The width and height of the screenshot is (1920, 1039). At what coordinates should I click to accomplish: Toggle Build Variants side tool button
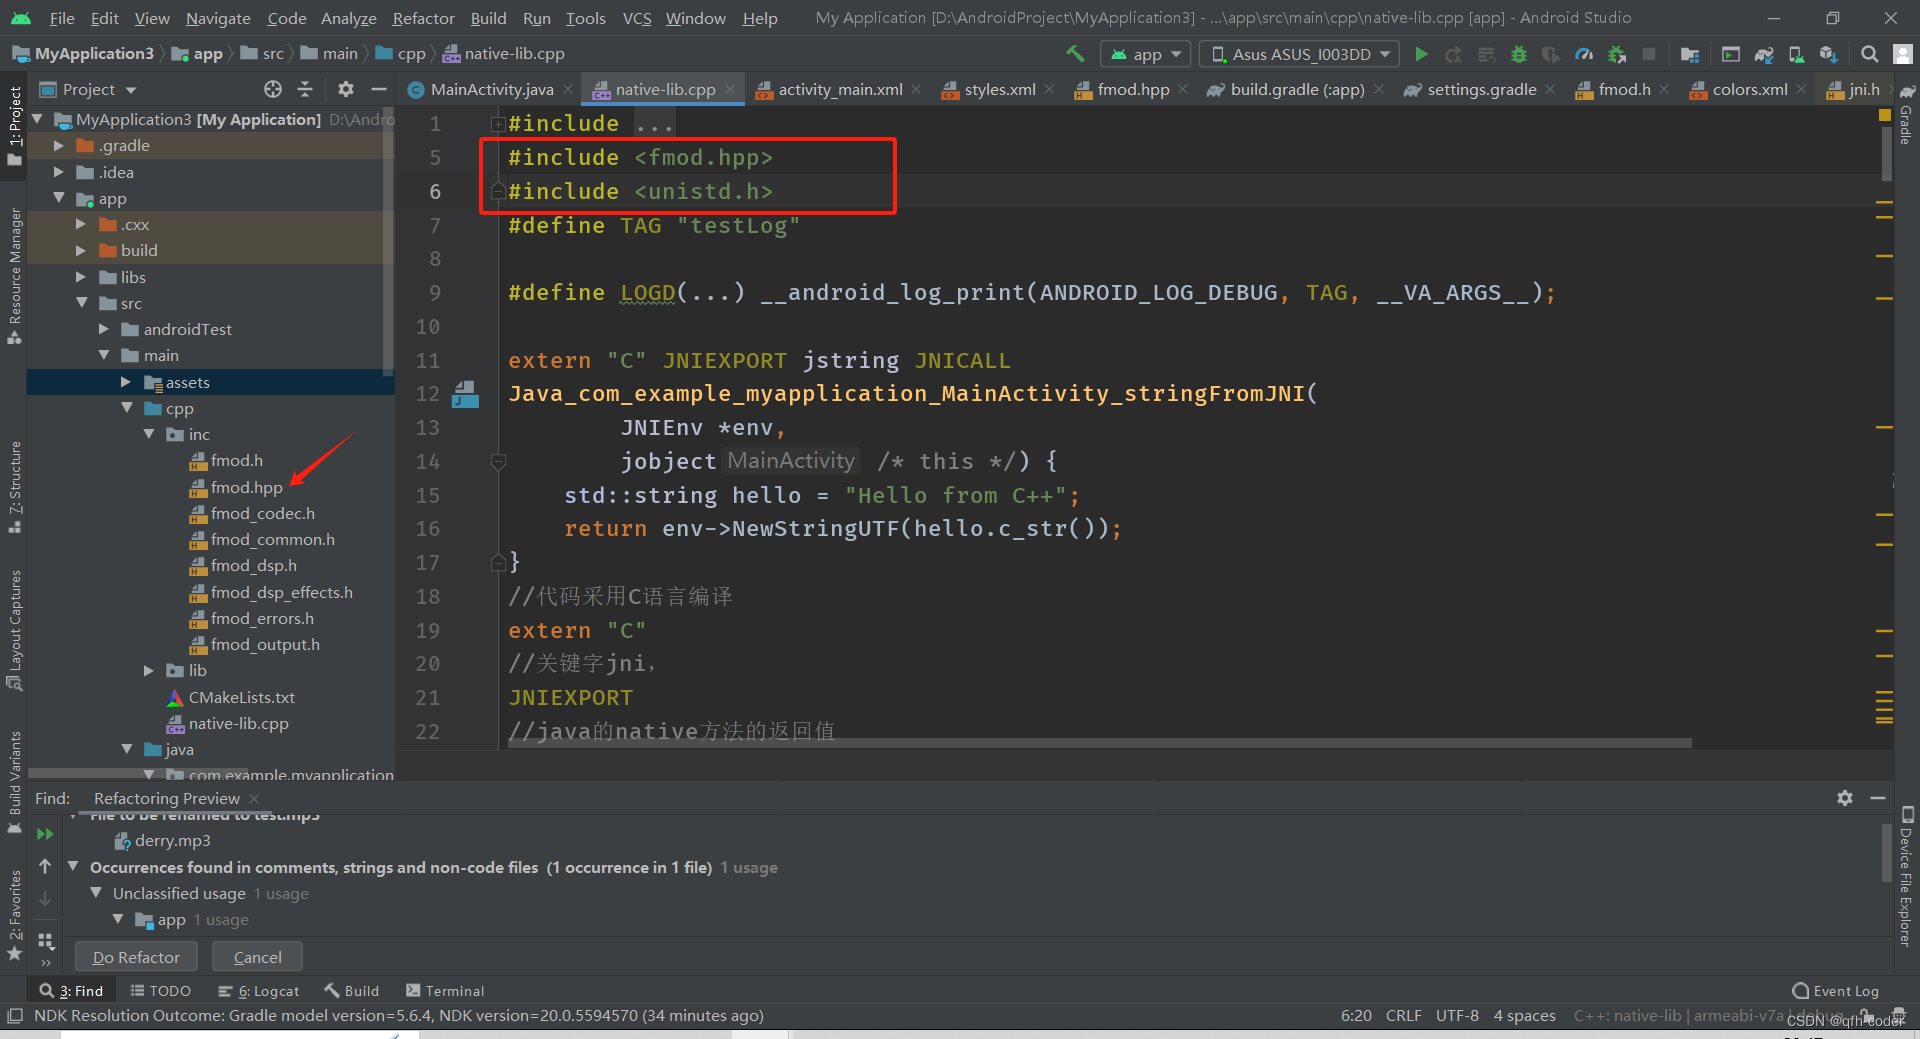coord(14,782)
